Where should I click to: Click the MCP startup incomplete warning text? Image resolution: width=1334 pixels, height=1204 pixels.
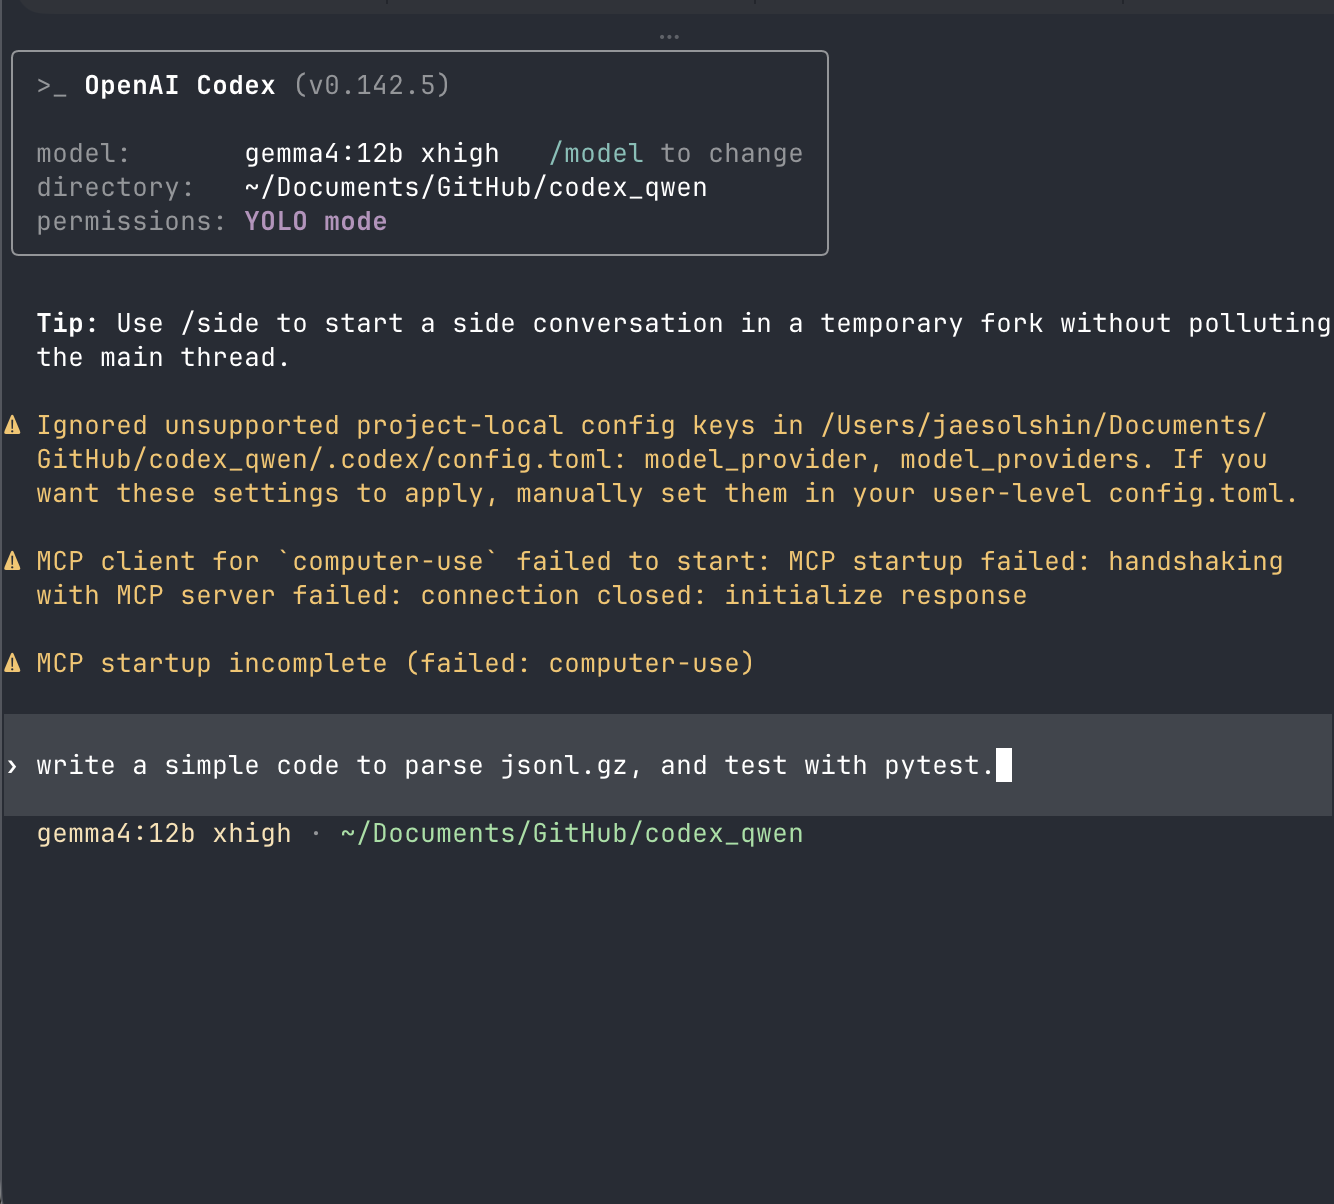coord(395,663)
